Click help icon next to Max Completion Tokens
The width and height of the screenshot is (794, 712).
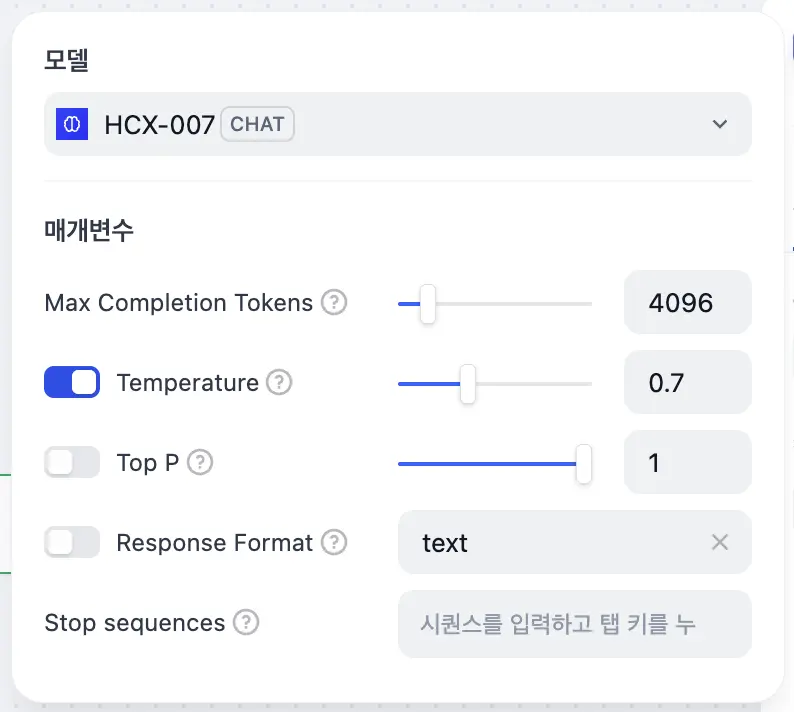[334, 302]
